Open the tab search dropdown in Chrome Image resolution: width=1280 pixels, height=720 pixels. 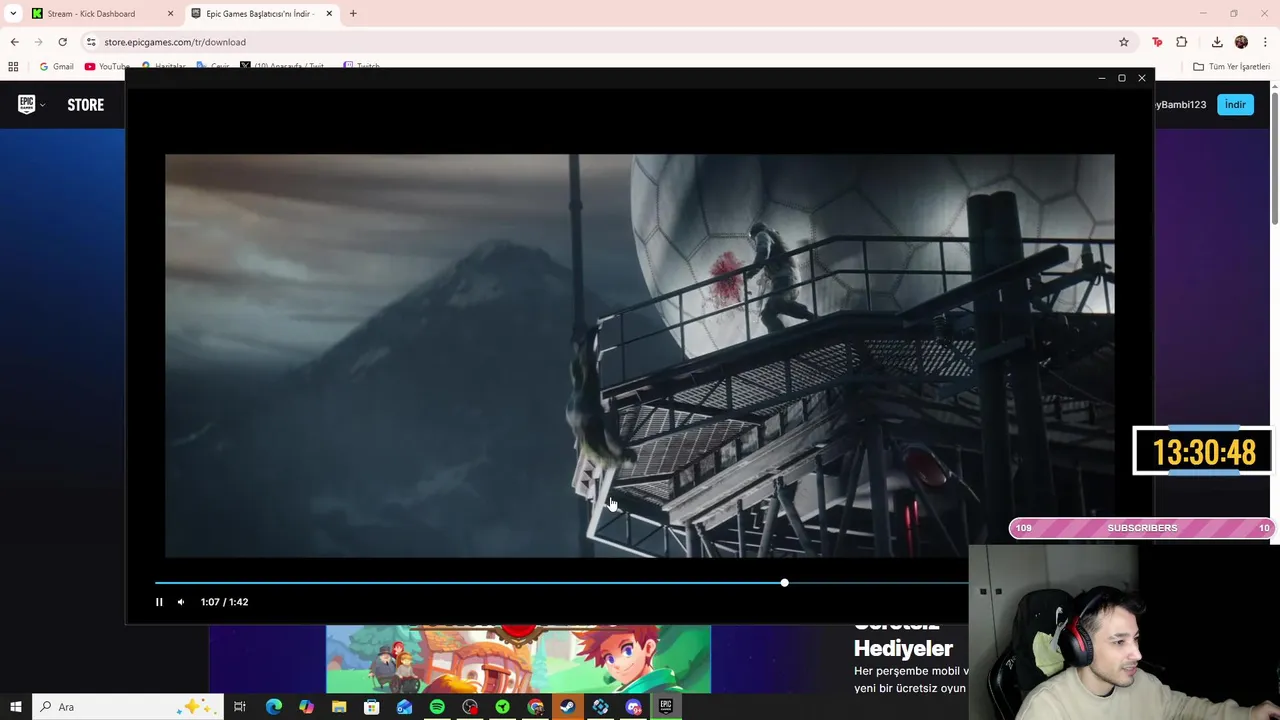tap(13, 14)
